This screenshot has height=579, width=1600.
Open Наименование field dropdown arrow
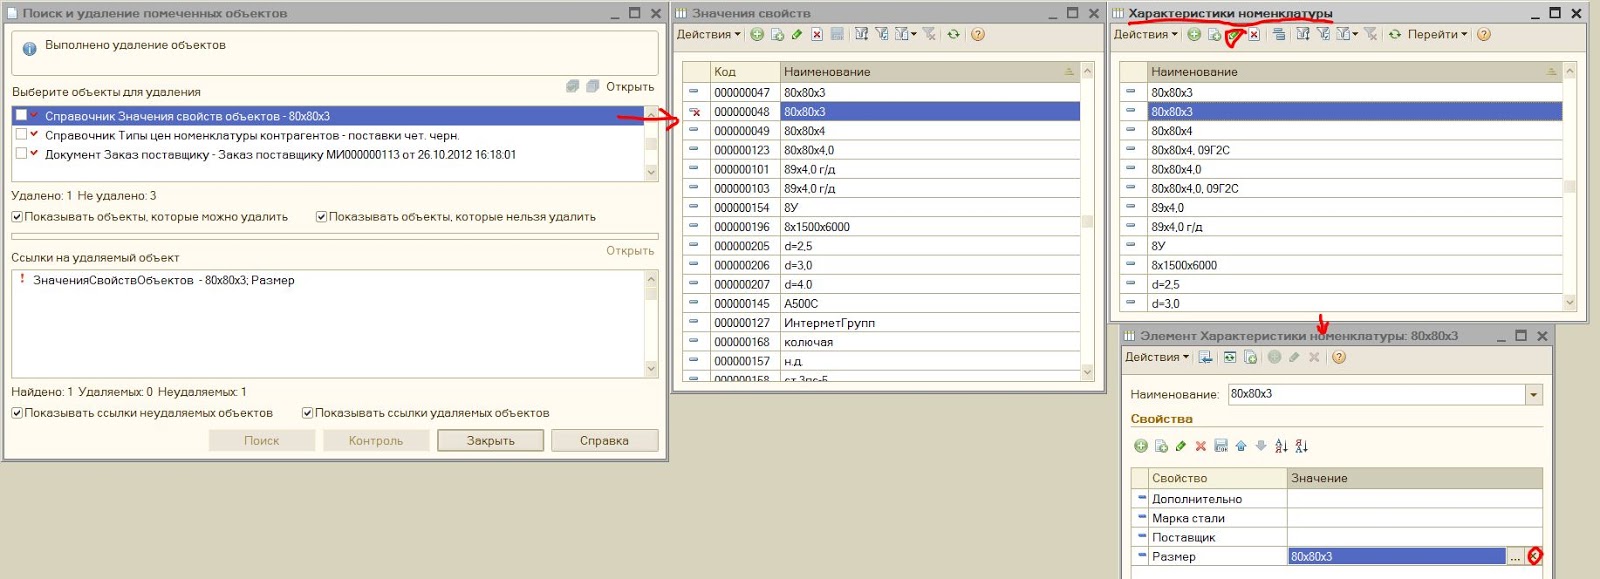[x=1534, y=394]
